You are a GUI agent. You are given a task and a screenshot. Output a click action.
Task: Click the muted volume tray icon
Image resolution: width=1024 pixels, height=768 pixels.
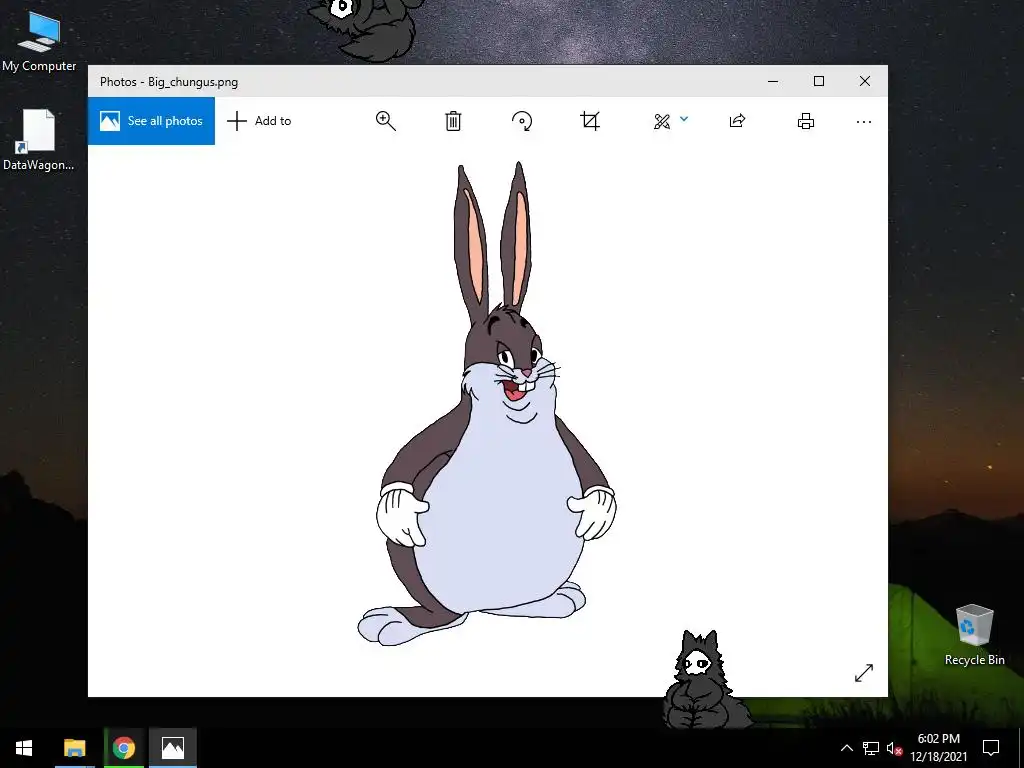tap(894, 748)
